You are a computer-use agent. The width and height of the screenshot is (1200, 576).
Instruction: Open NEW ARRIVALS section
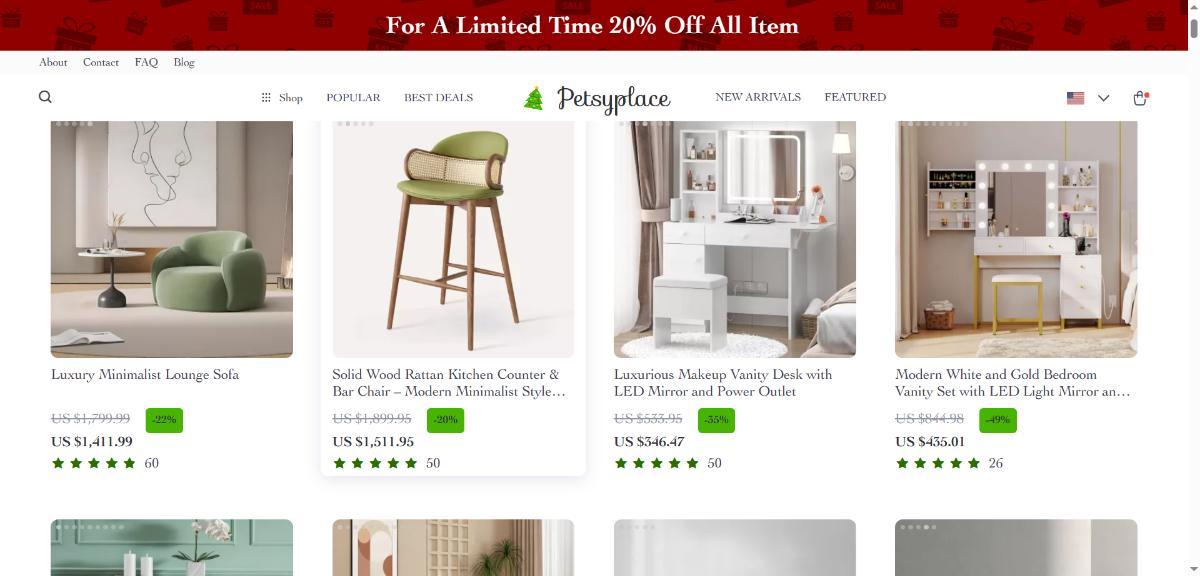click(758, 97)
